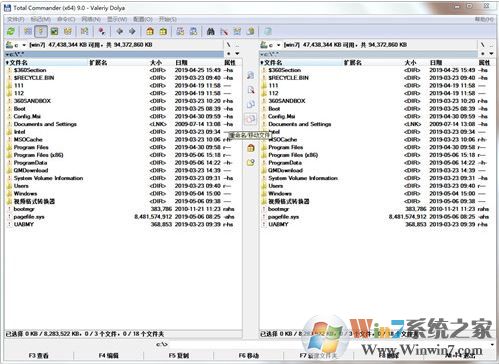Viewport: 499px width, 364px height.
Task: Open 文件(F) menu
Action: pos(16,19)
